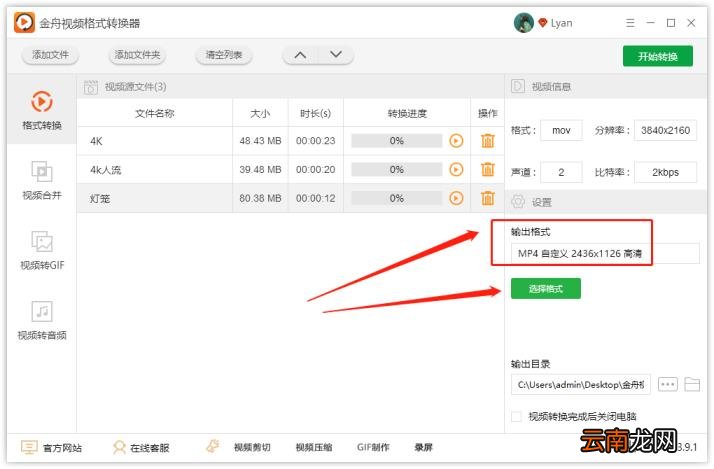Open the 格式转换 sidebar tab
The height and width of the screenshot is (469, 714).
coord(41,110)
